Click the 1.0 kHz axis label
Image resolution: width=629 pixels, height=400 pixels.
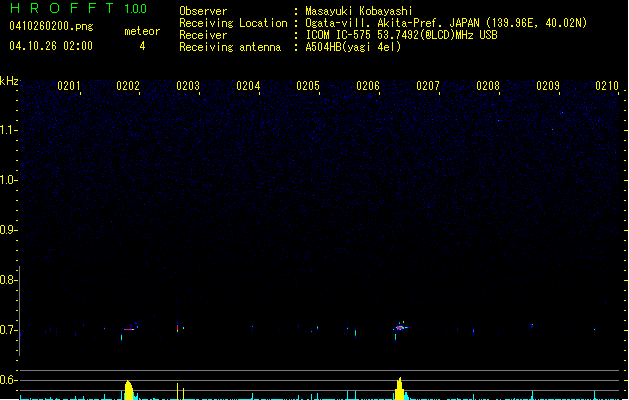(x=8, y=180)
